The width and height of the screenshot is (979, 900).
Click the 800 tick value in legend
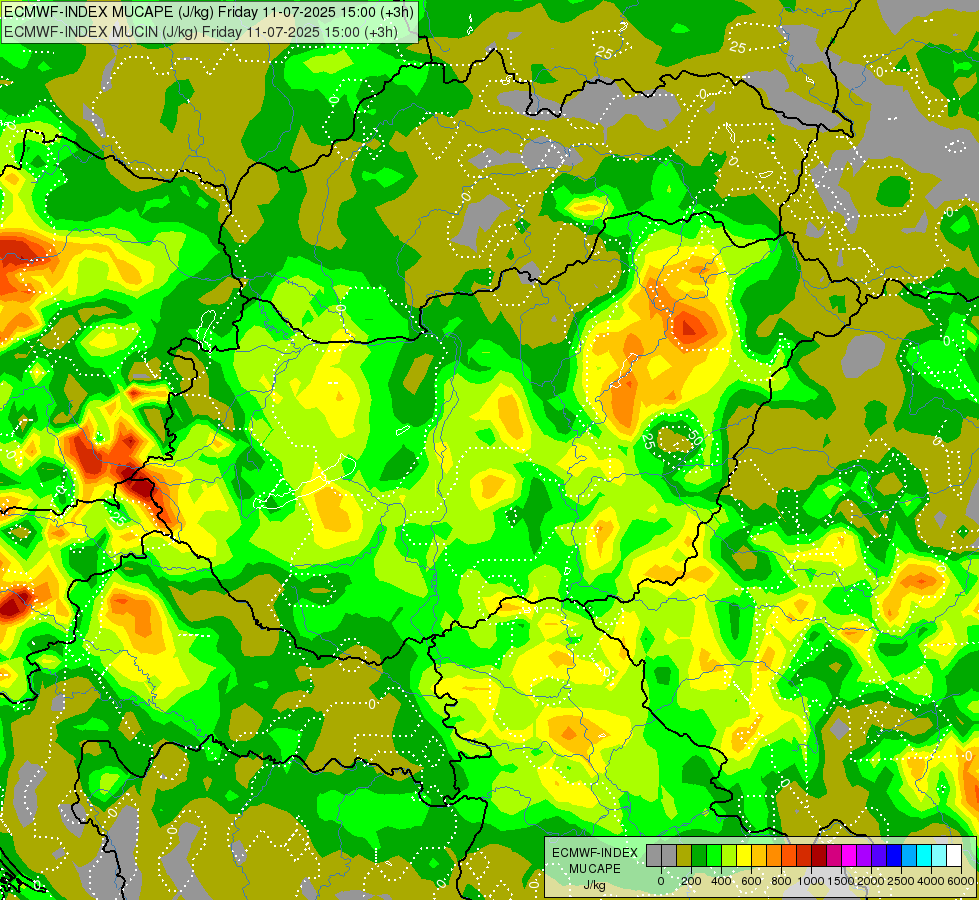(x=781, y=881)
